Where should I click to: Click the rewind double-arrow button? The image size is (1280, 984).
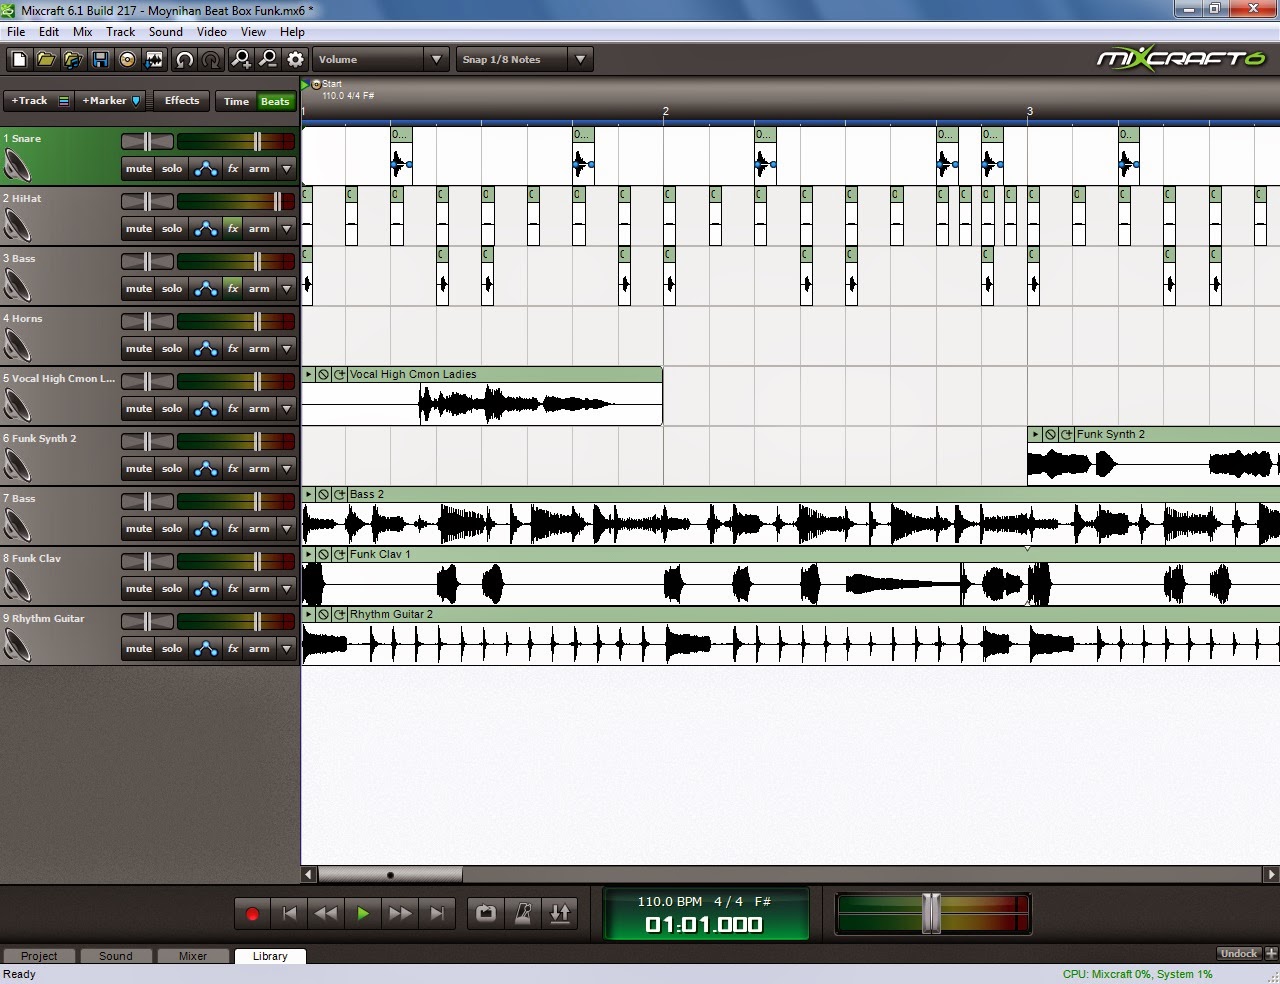(x=326, y=913)
